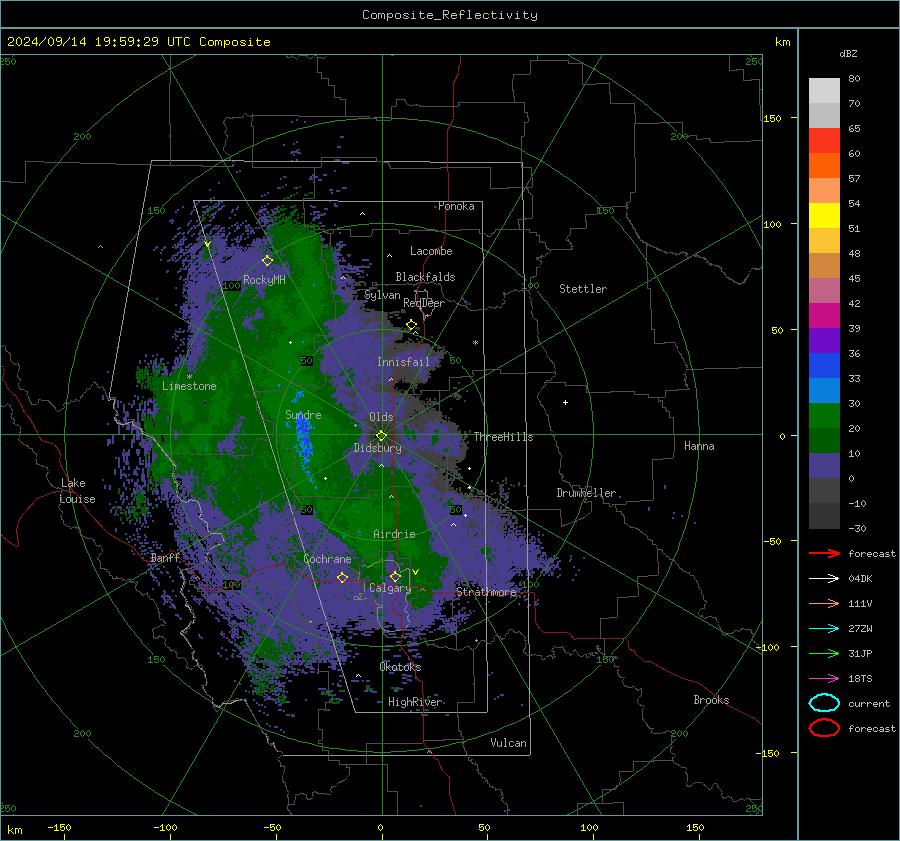The height and width of the screenshot is (841, 900).
Task: Click the Limestone label
Action: pos(189,386)
